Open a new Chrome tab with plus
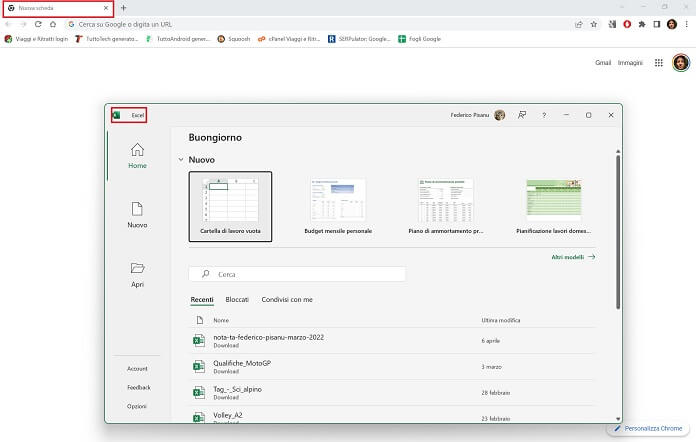Screen dimensions: 696x442 click(123, 8)
